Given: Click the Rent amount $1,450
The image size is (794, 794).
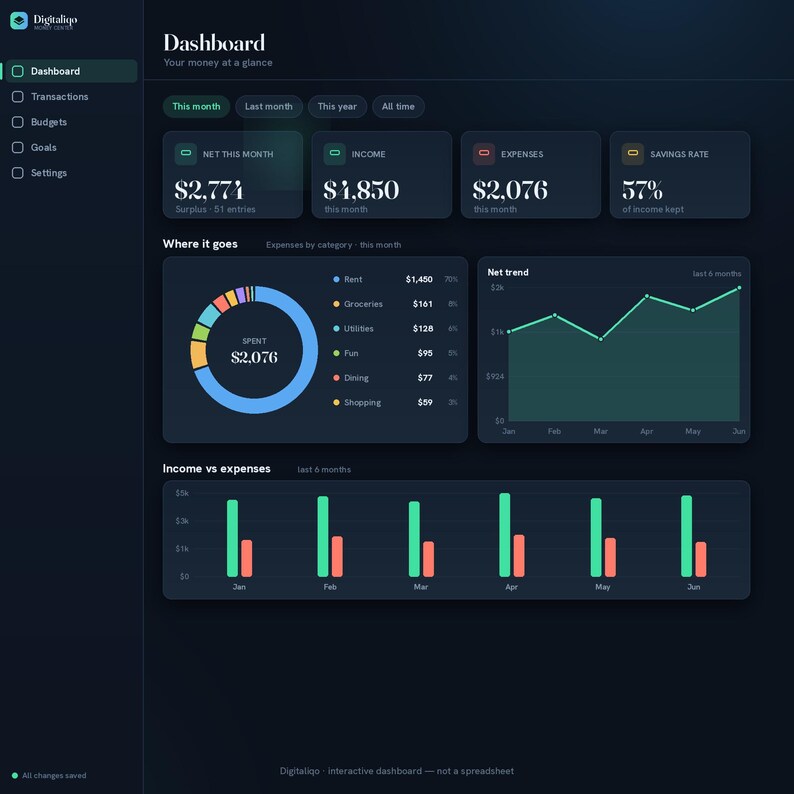Looking at the screenshot, I should [419, 280].
